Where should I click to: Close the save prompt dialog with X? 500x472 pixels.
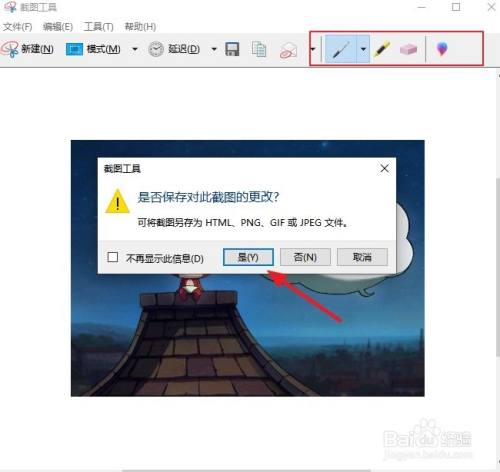pos(384,169)
